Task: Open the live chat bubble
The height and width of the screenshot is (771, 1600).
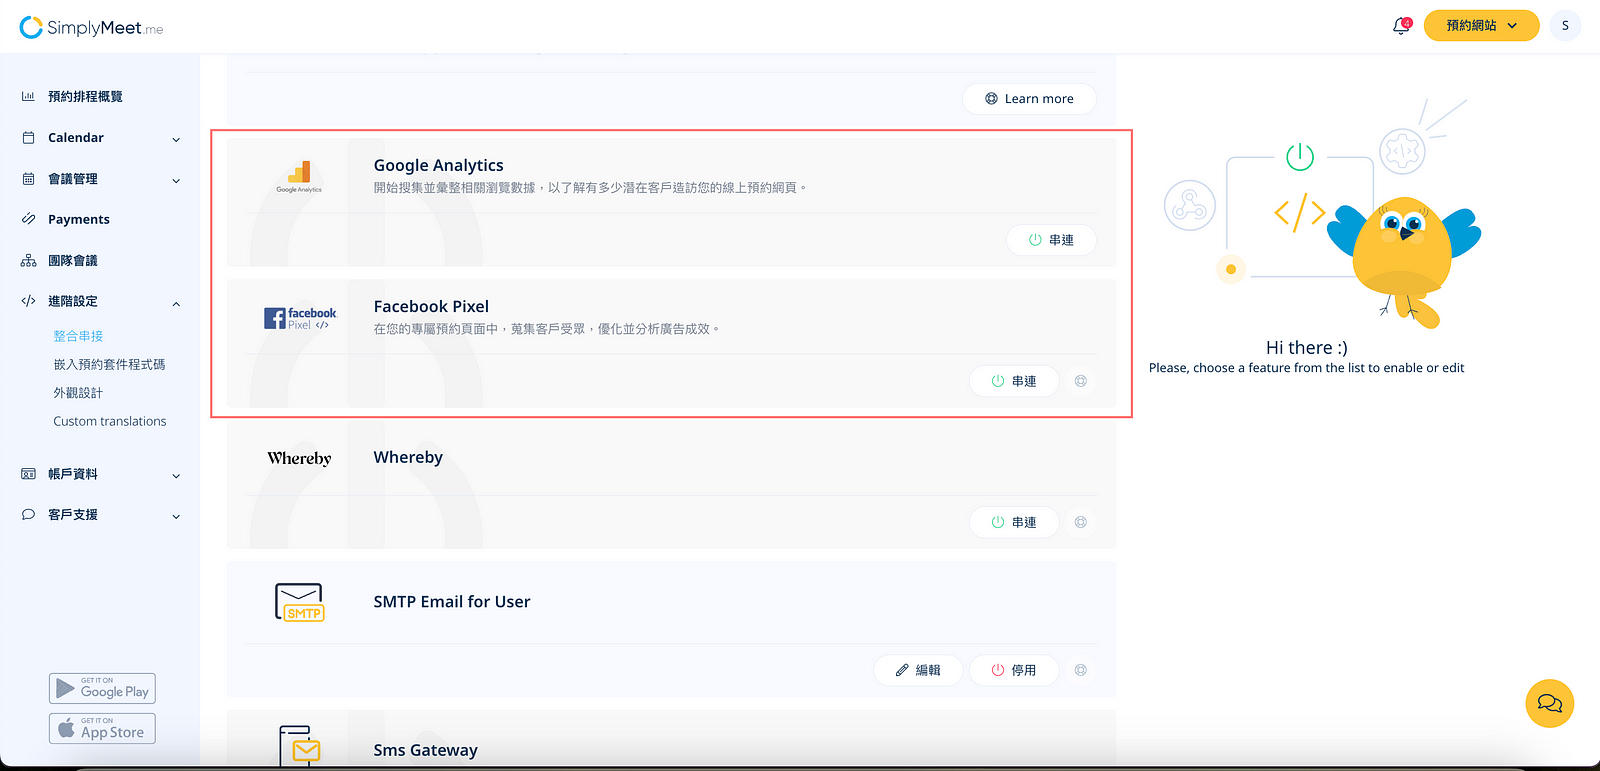Action: pyautogui.click(x=1550, y=703)
